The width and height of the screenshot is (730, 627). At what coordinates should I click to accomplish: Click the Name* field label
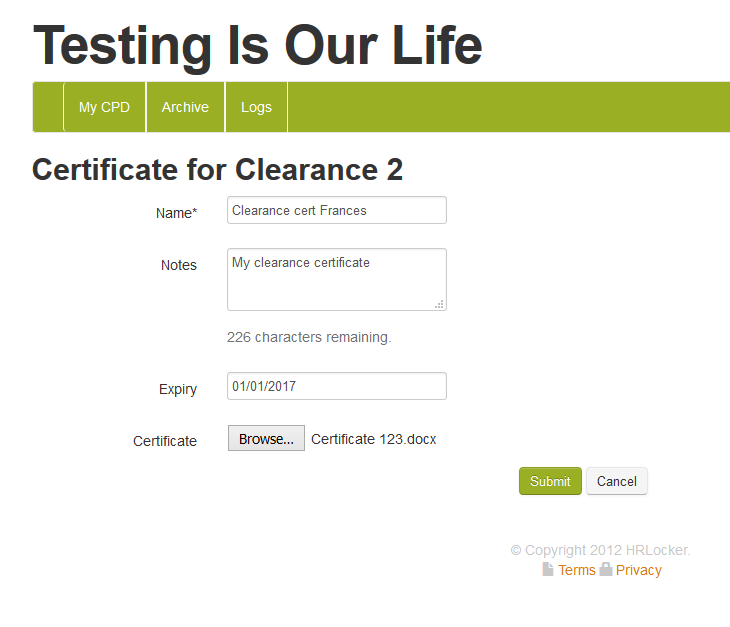tap(177, 213)
